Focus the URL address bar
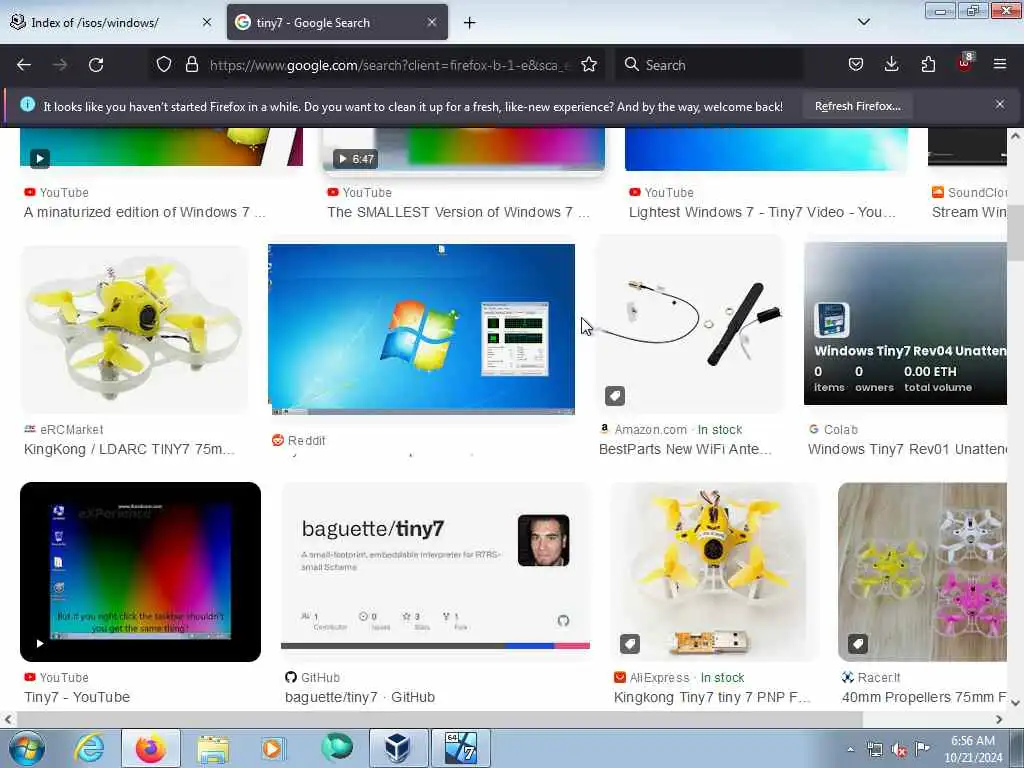1024x768 pixels. pyautogui.click(x=389, y=65)
